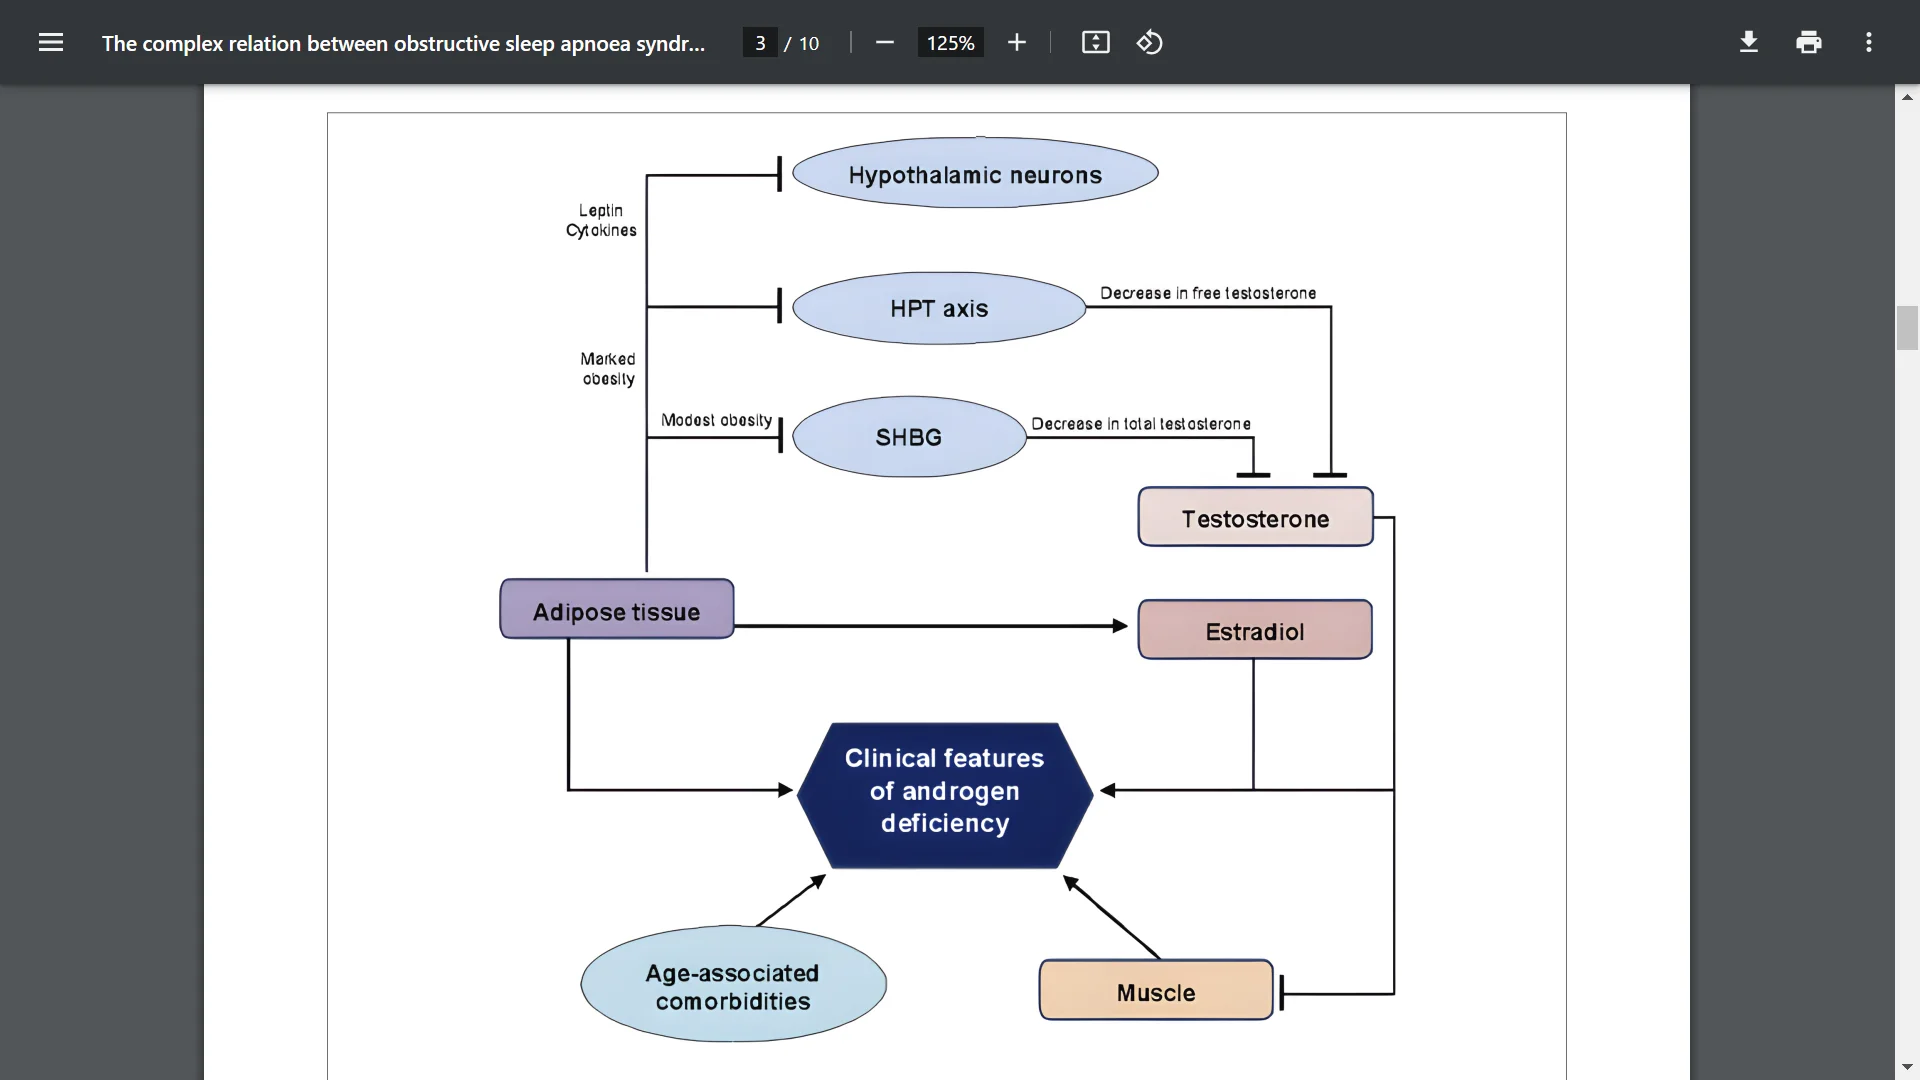
Task: Open the sidebar hamburger menu
Action: pyautogui.click(x=51, y=42)
